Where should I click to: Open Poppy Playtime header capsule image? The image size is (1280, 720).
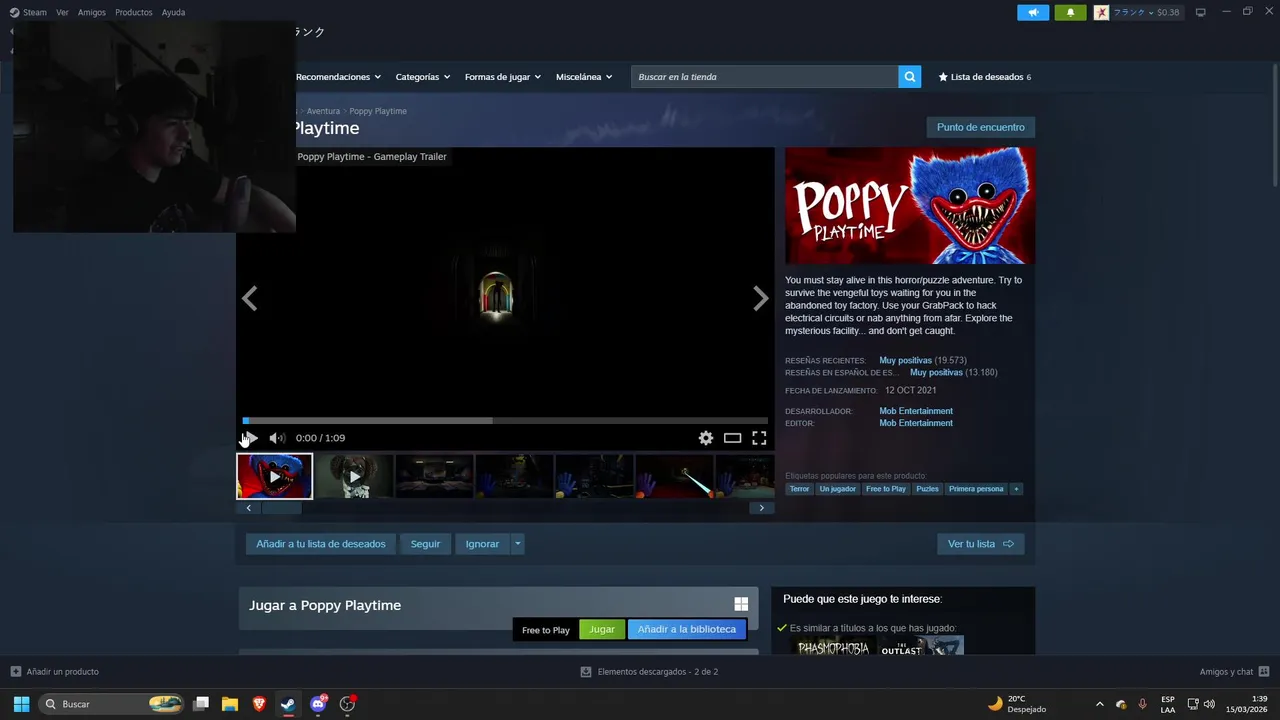pos(910,206)
